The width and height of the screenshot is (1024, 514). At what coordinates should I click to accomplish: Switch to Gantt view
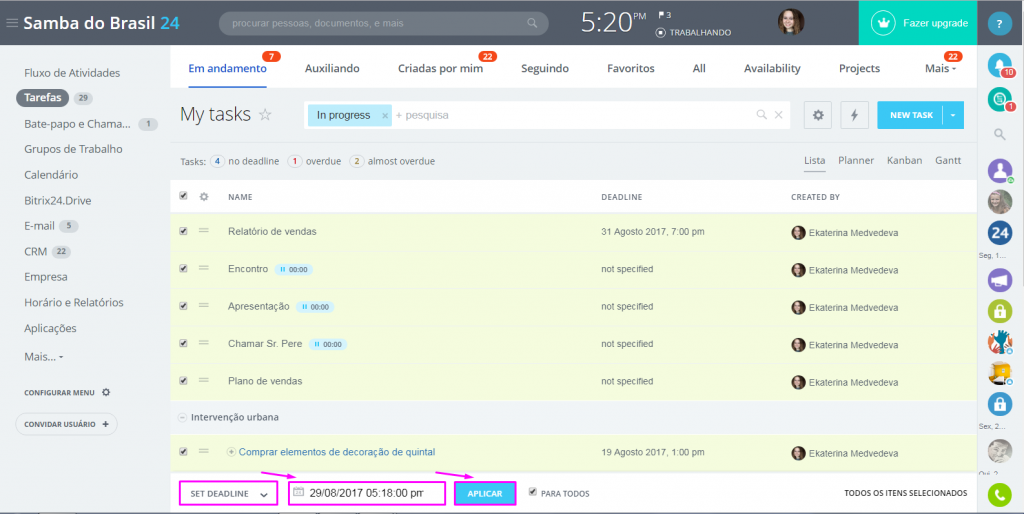[948, 161]
